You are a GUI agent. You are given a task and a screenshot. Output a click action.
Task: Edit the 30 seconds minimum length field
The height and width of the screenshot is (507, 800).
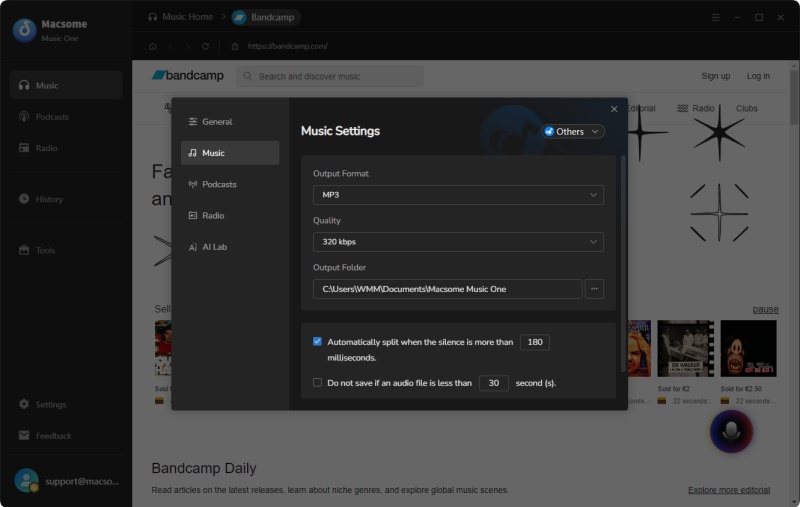click(x=493, y=383)
